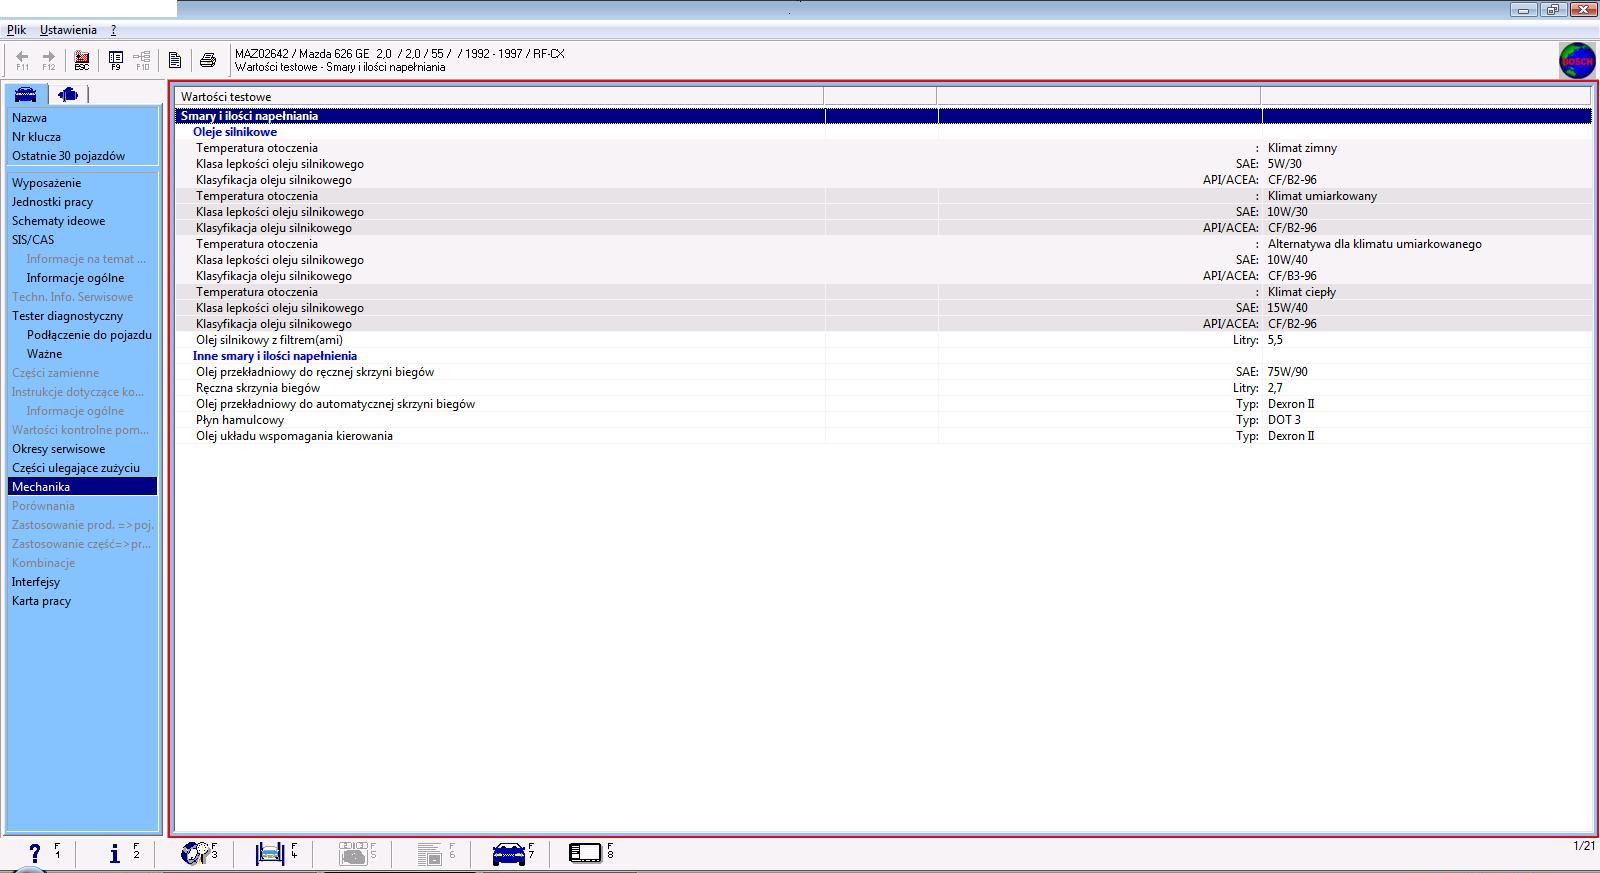
Task: Click the car lift F4 icon
Action: coord(270,853)
